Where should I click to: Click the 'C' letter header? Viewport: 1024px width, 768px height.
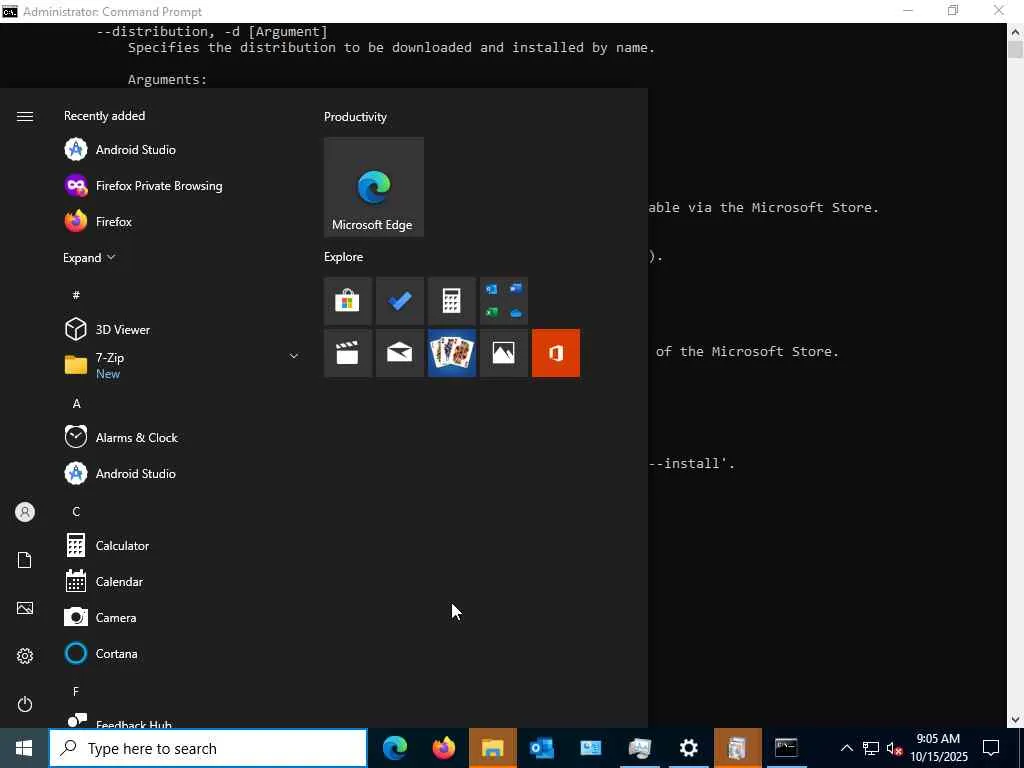(x=76, y=511)
